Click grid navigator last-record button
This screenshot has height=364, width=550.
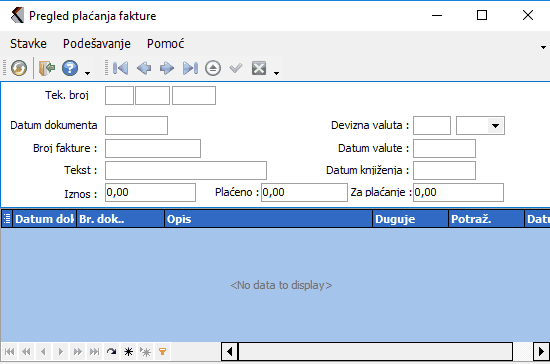coord(94,351)
